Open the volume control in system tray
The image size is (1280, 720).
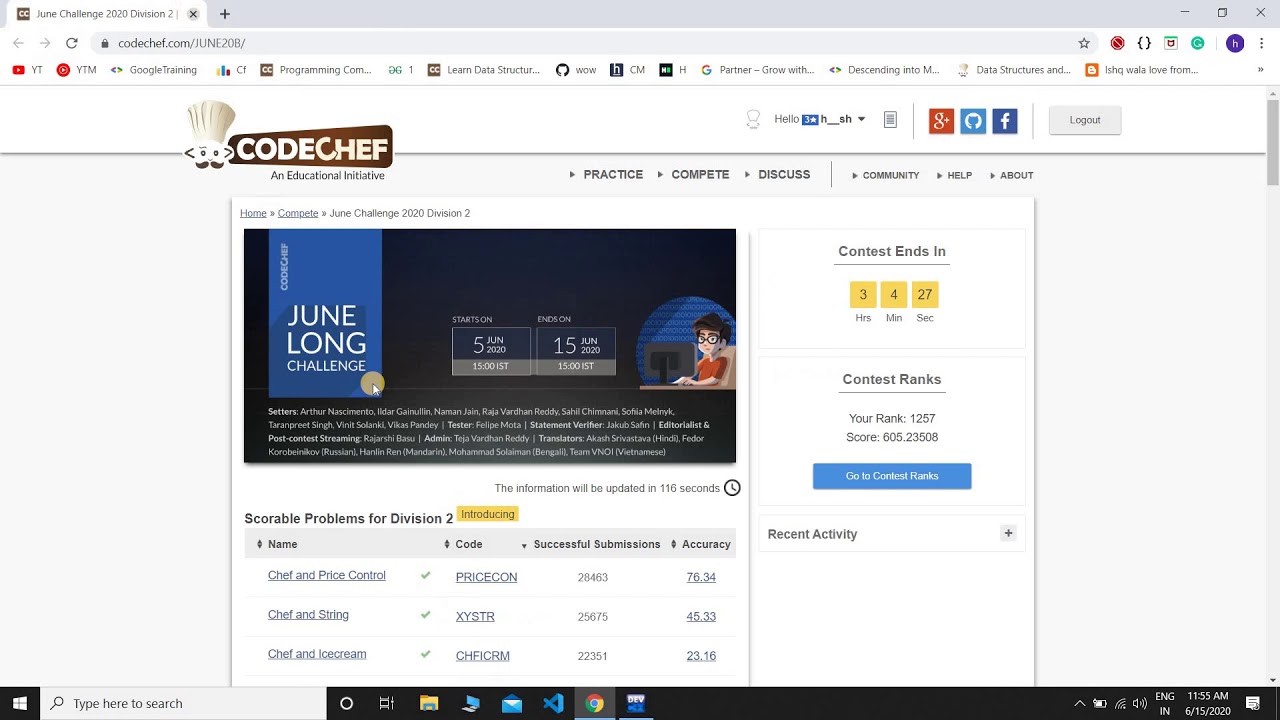pyautogui.click(x=1140, y=703)
